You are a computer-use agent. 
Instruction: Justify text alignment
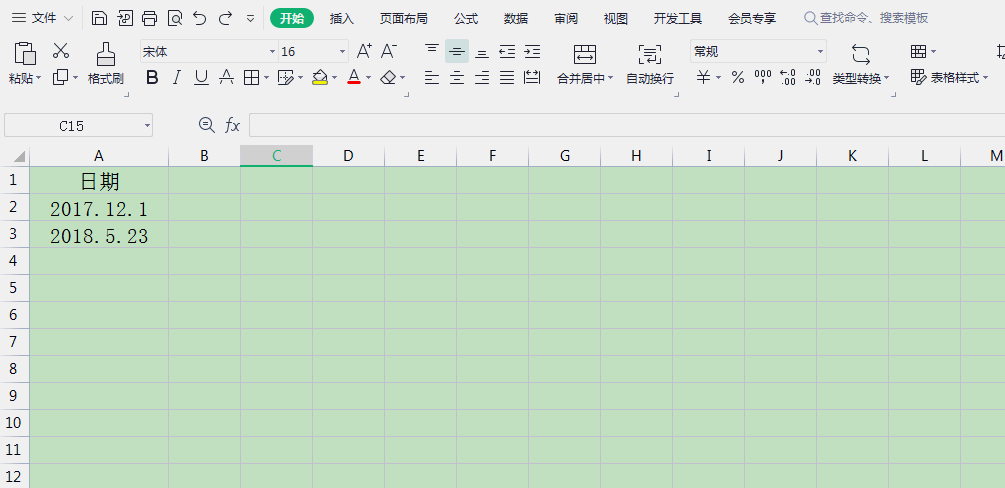coord(507,78)
